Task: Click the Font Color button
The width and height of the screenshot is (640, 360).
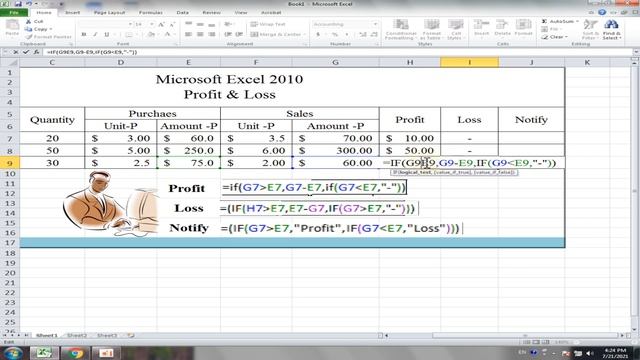Action: pos(167,35)
